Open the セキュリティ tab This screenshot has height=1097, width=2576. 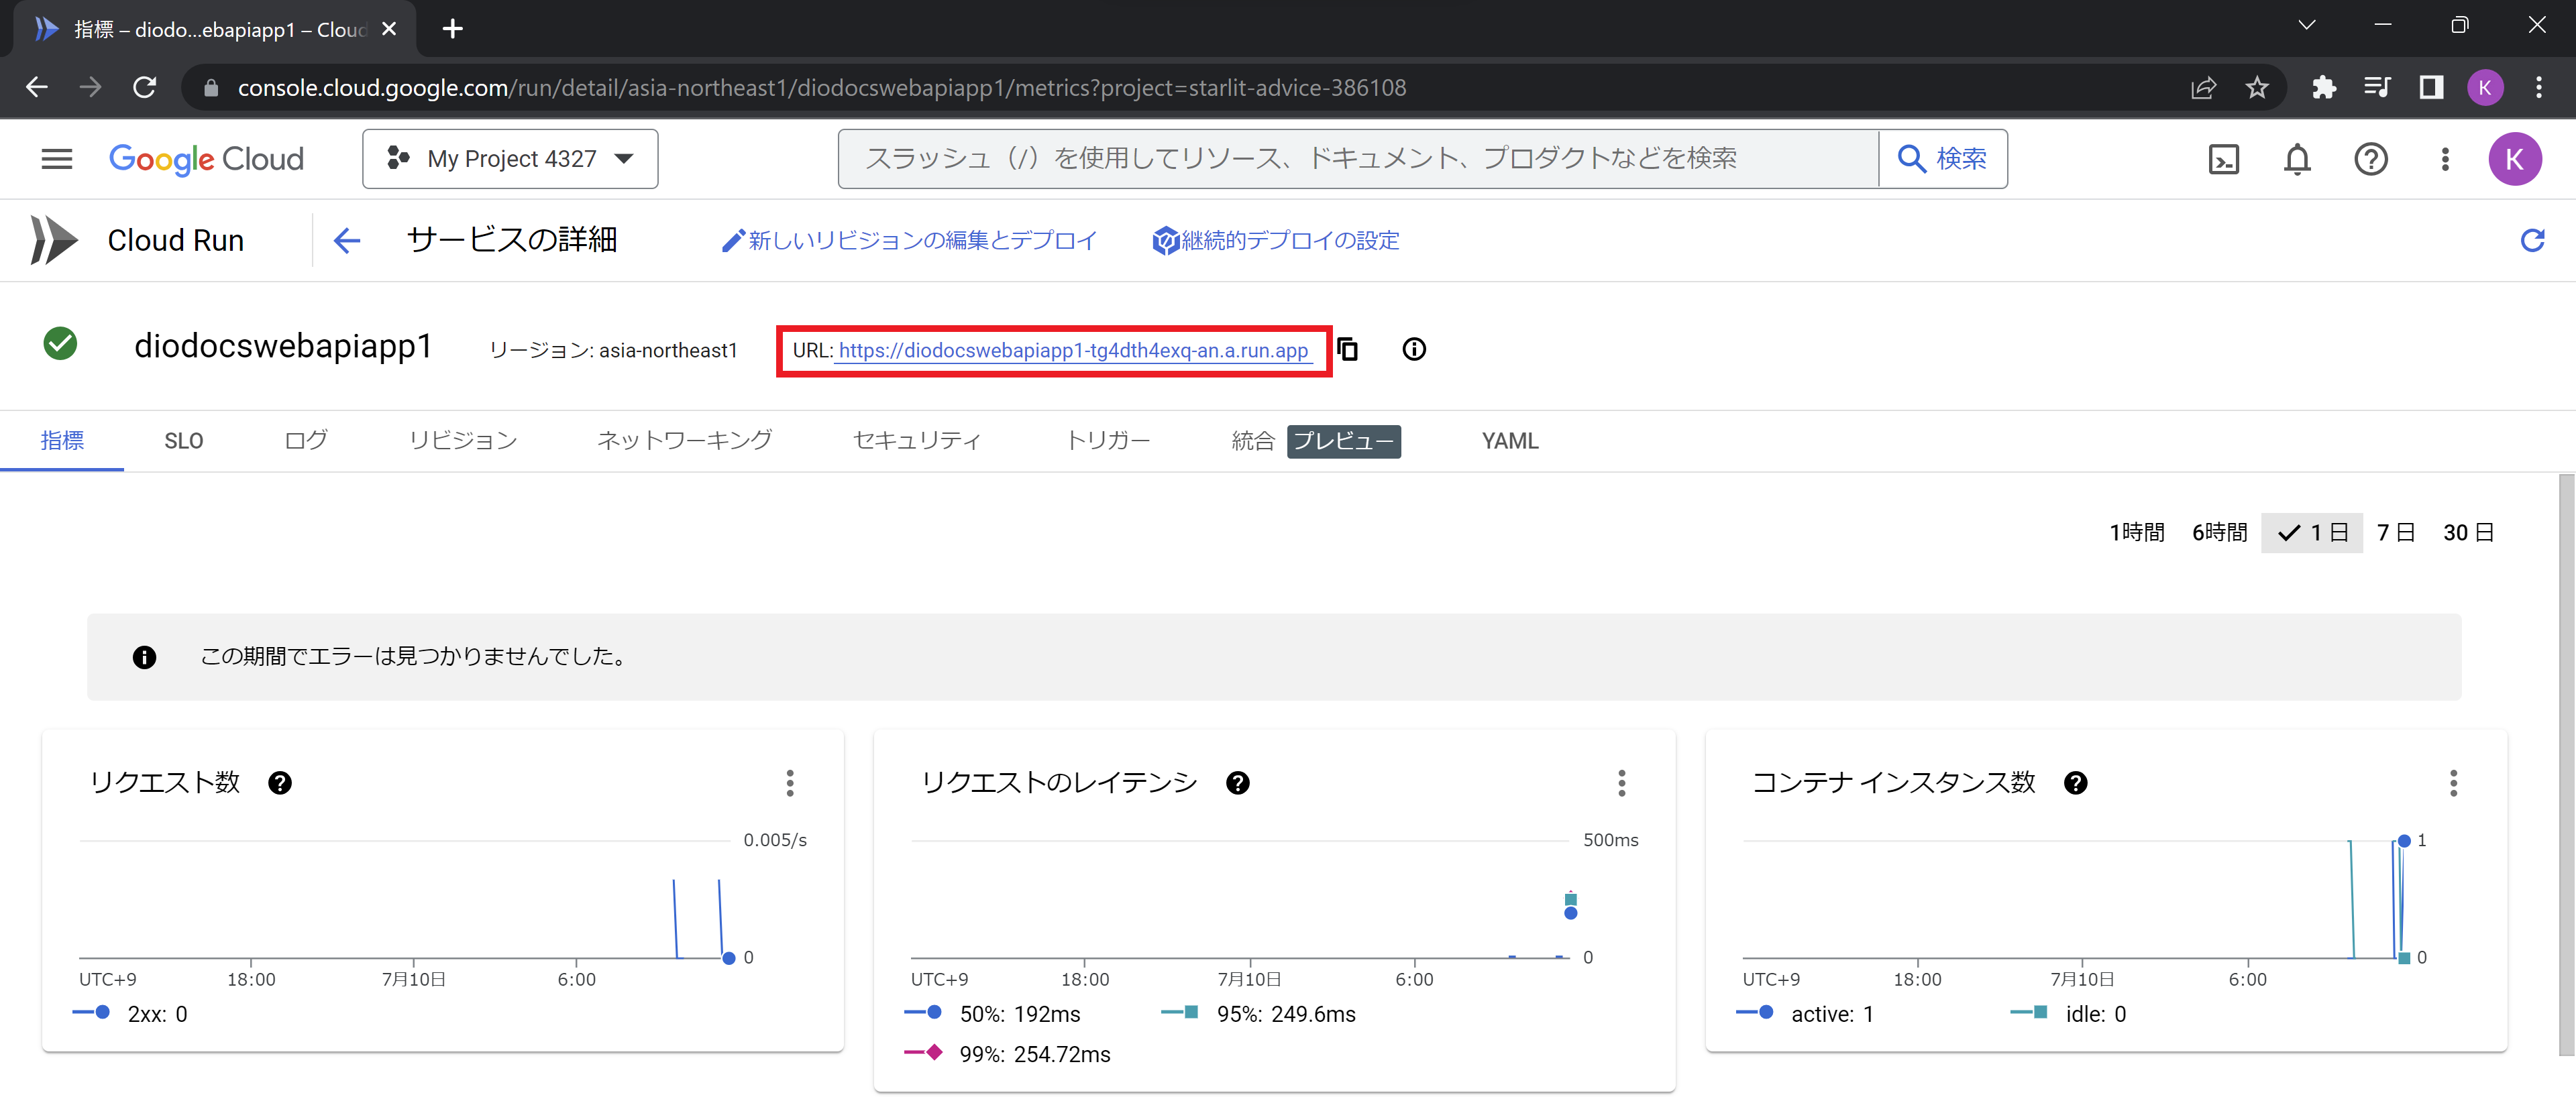click(917, 441)
